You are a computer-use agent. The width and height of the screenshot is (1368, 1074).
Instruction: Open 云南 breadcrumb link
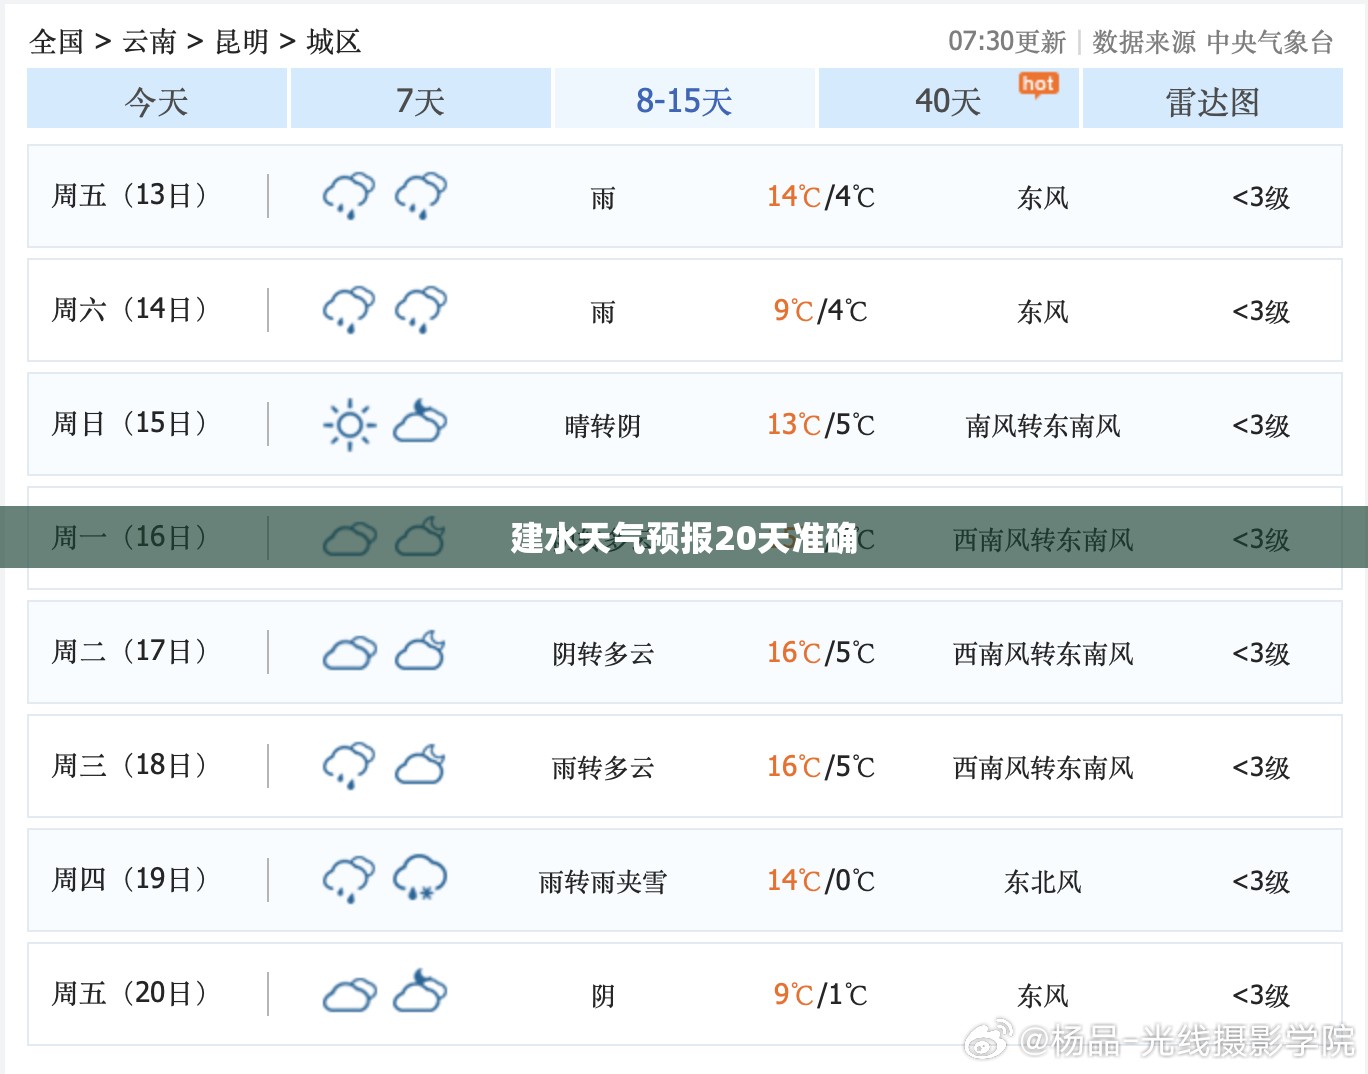[x=149, y=41]
